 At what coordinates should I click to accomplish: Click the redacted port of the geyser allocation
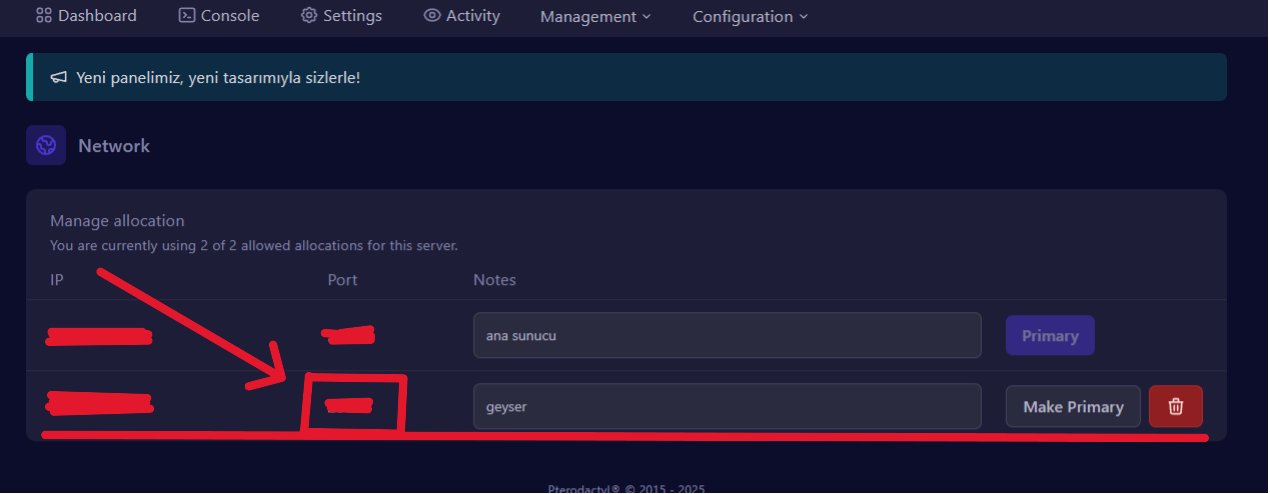349,405
